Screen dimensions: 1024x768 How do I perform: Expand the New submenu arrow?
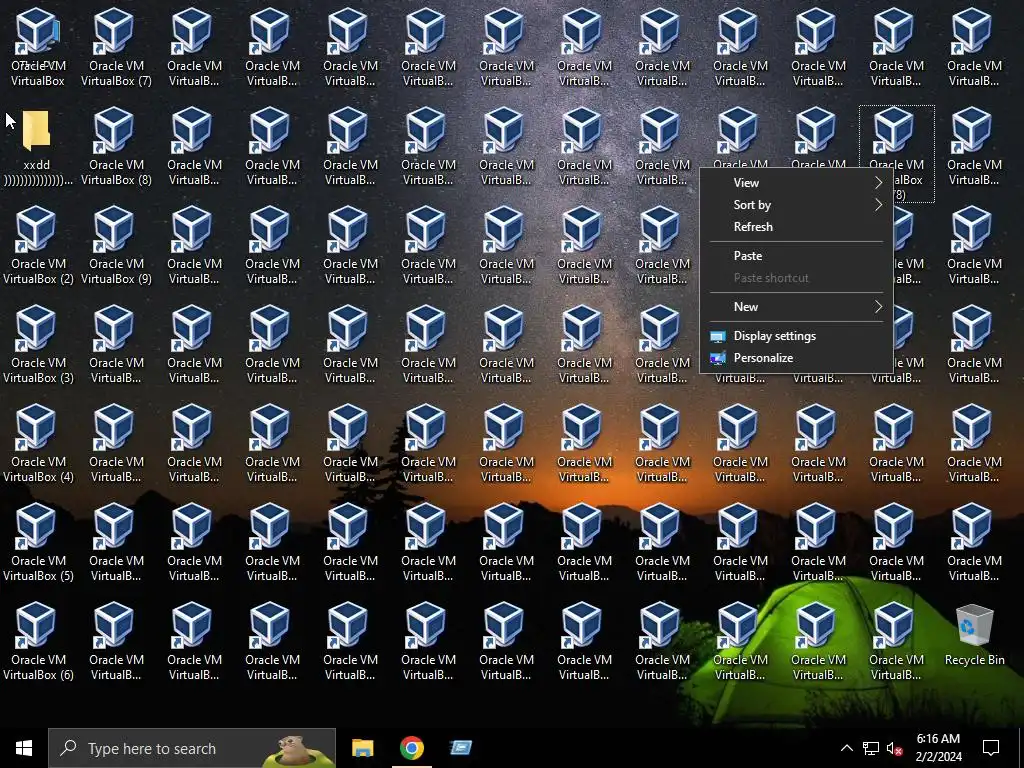[x=878, y=307]
